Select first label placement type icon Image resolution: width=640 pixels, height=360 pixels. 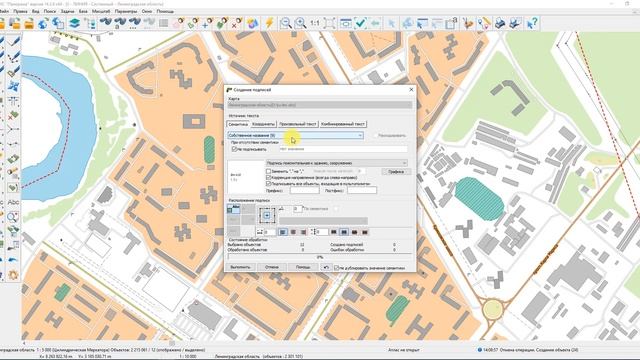pyautogui.click(x=233, y=209)
